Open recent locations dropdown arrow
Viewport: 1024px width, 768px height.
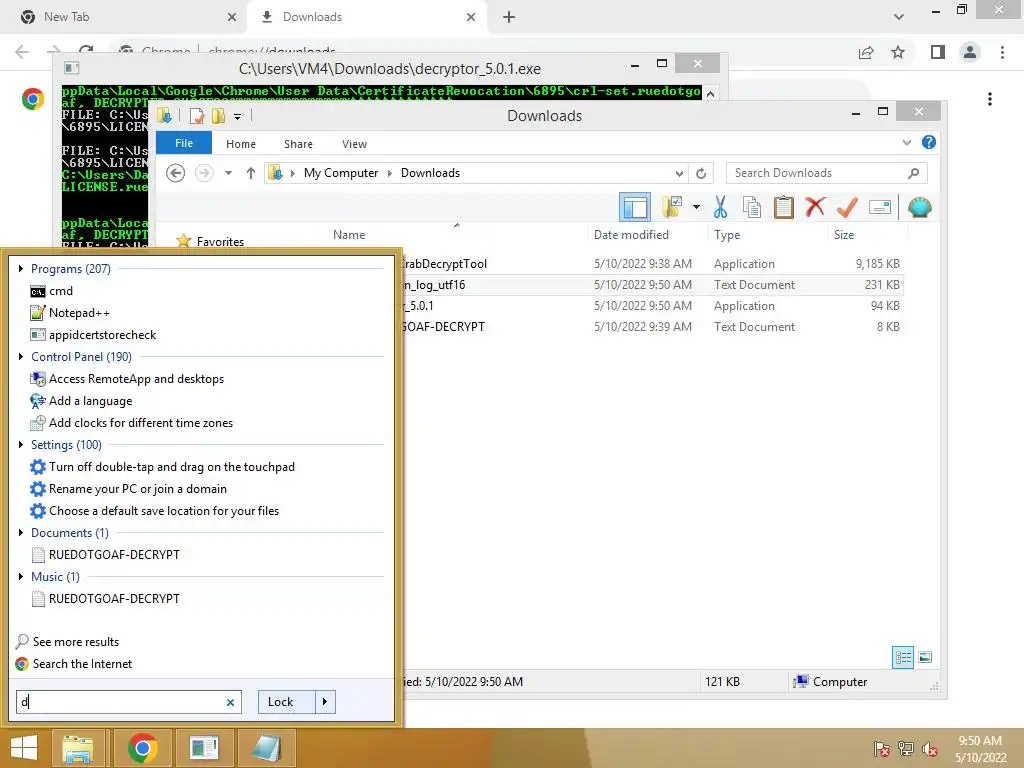228,173
